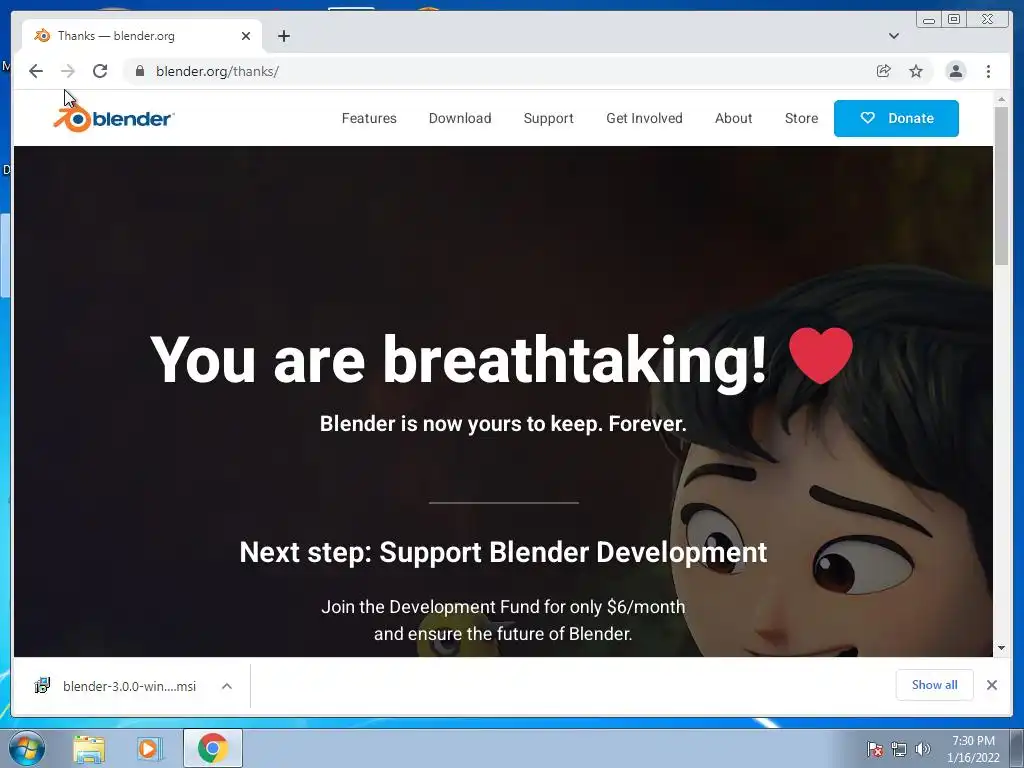Click the blue Donate button
Viewport: 1024px width, 768px height.
pos(896,118)
